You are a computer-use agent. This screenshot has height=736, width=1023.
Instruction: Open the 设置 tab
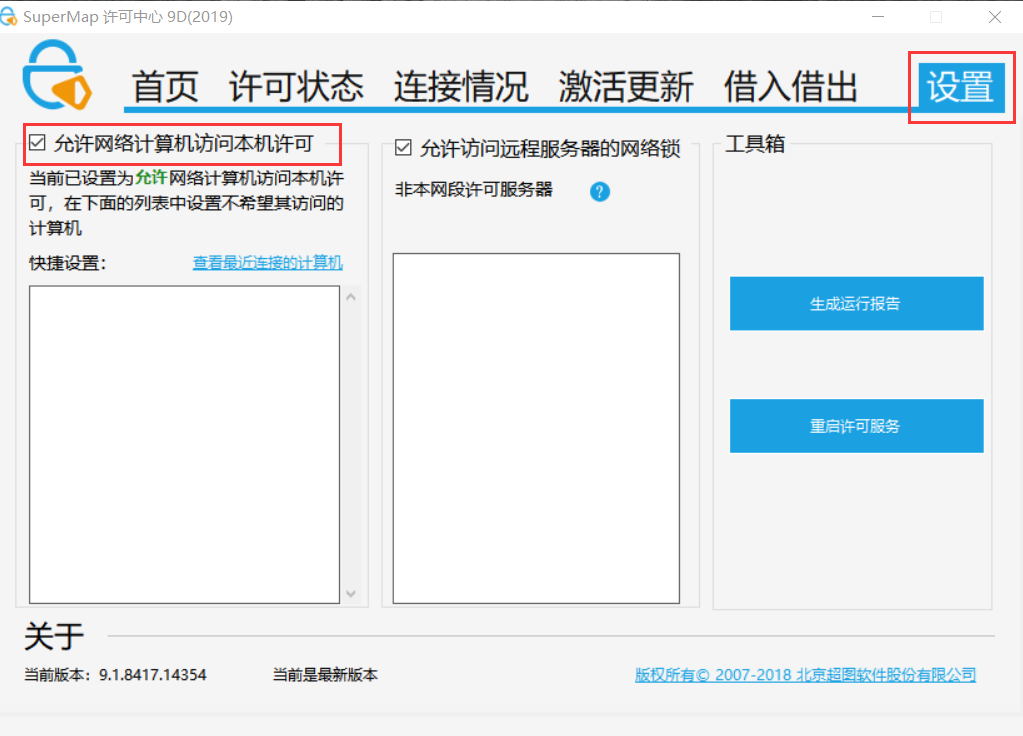(x=961, y=87)
